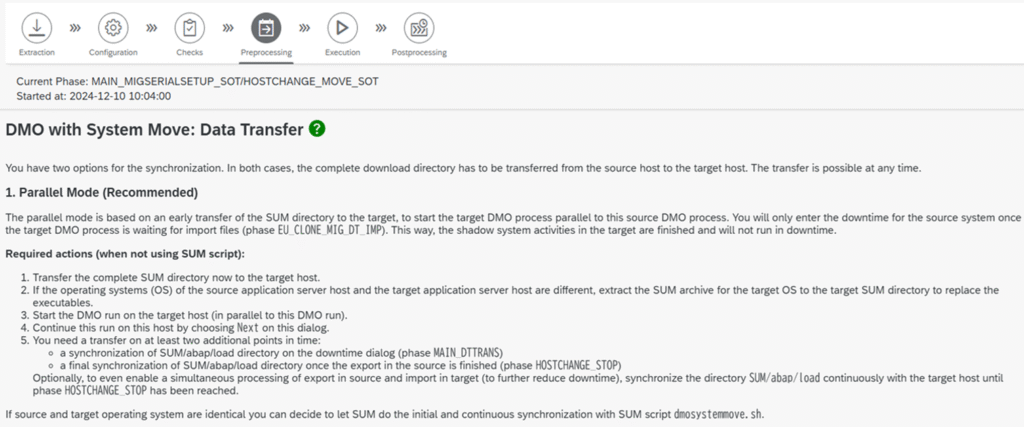Click the chevron between Extraction and Configuration
Viewport: 1024px width, 427px height.
(x=75, y=28)
